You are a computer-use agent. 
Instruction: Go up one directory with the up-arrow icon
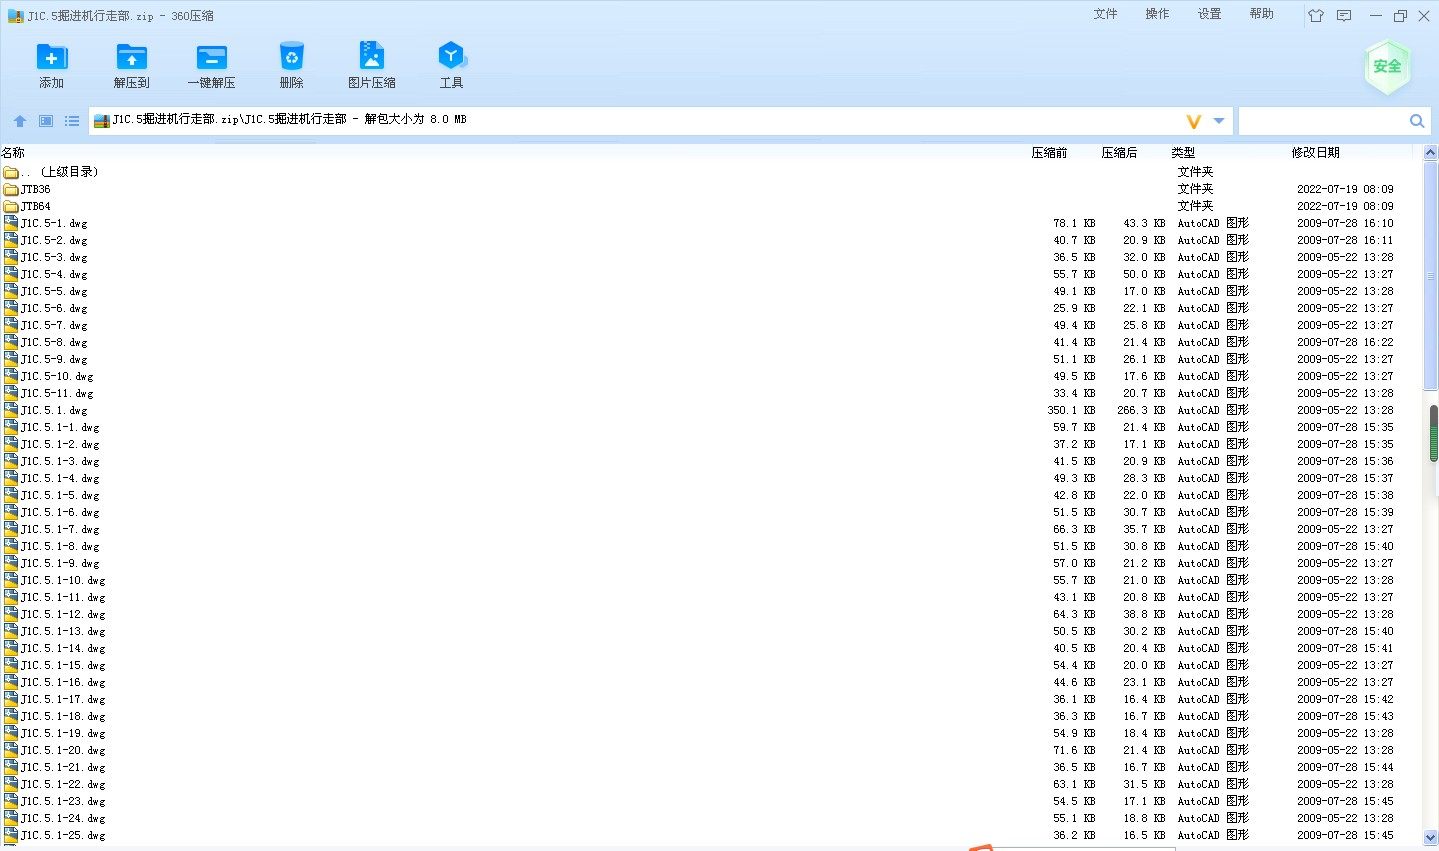pos(20,121)
